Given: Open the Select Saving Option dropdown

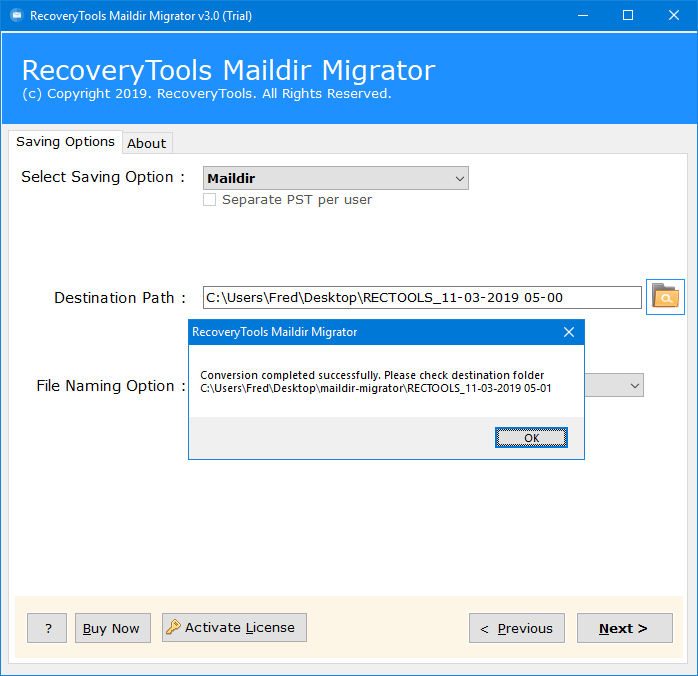Looking at the screenshot, I should click(x=336, y=178).
